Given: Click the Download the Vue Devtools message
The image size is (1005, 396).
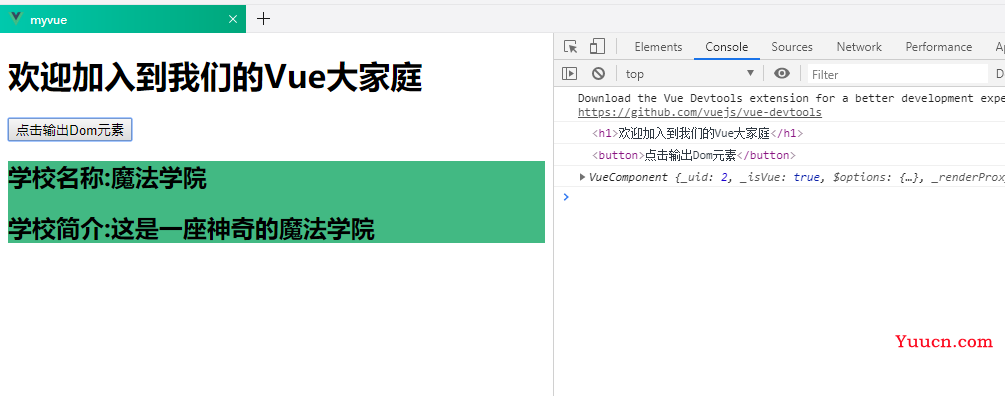Looking at the screenshot, I should coord(791,98).
